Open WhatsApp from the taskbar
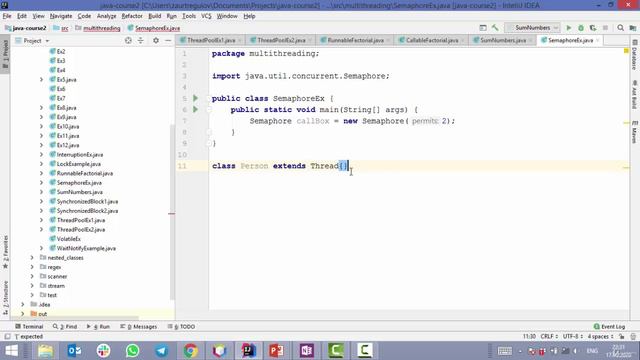This screenshot has height=360, width=640. (x=132, y=351)
